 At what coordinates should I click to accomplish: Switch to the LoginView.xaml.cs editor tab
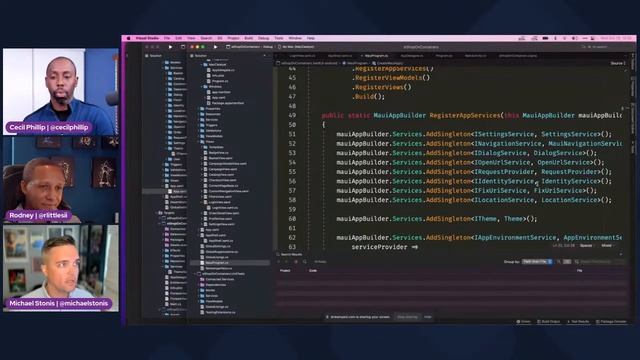point(302,56)
